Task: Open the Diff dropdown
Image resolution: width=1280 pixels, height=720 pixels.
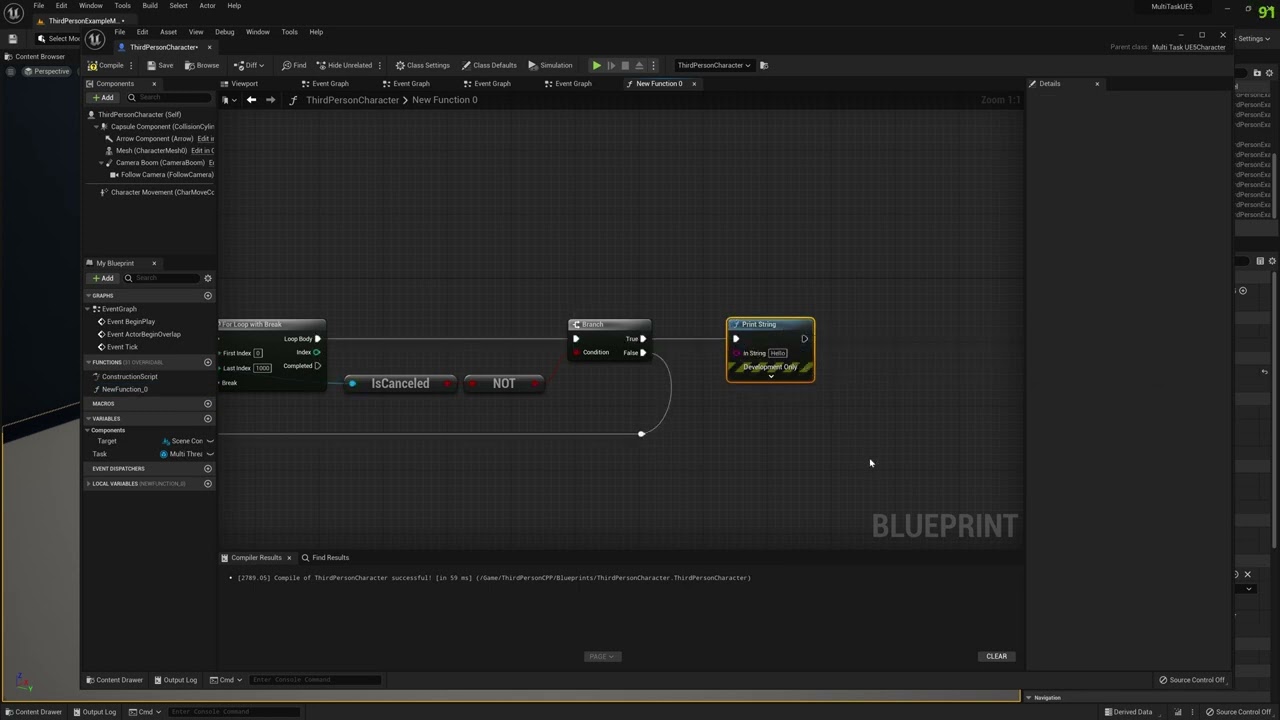Action: point(250,65)
